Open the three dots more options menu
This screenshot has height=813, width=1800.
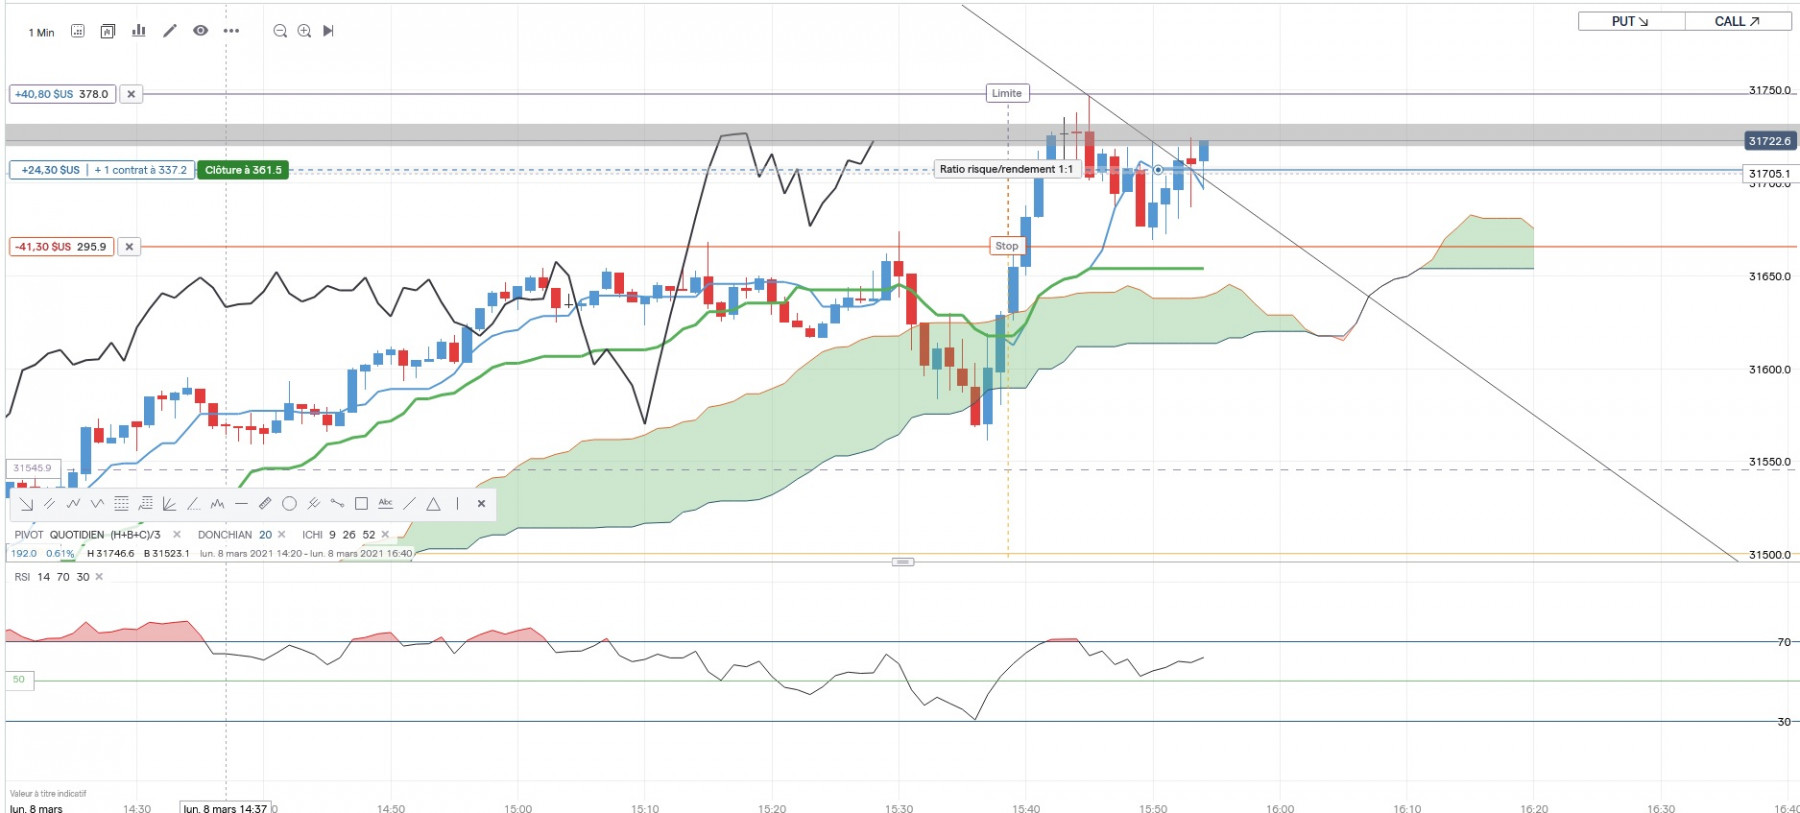click(231, 31)
